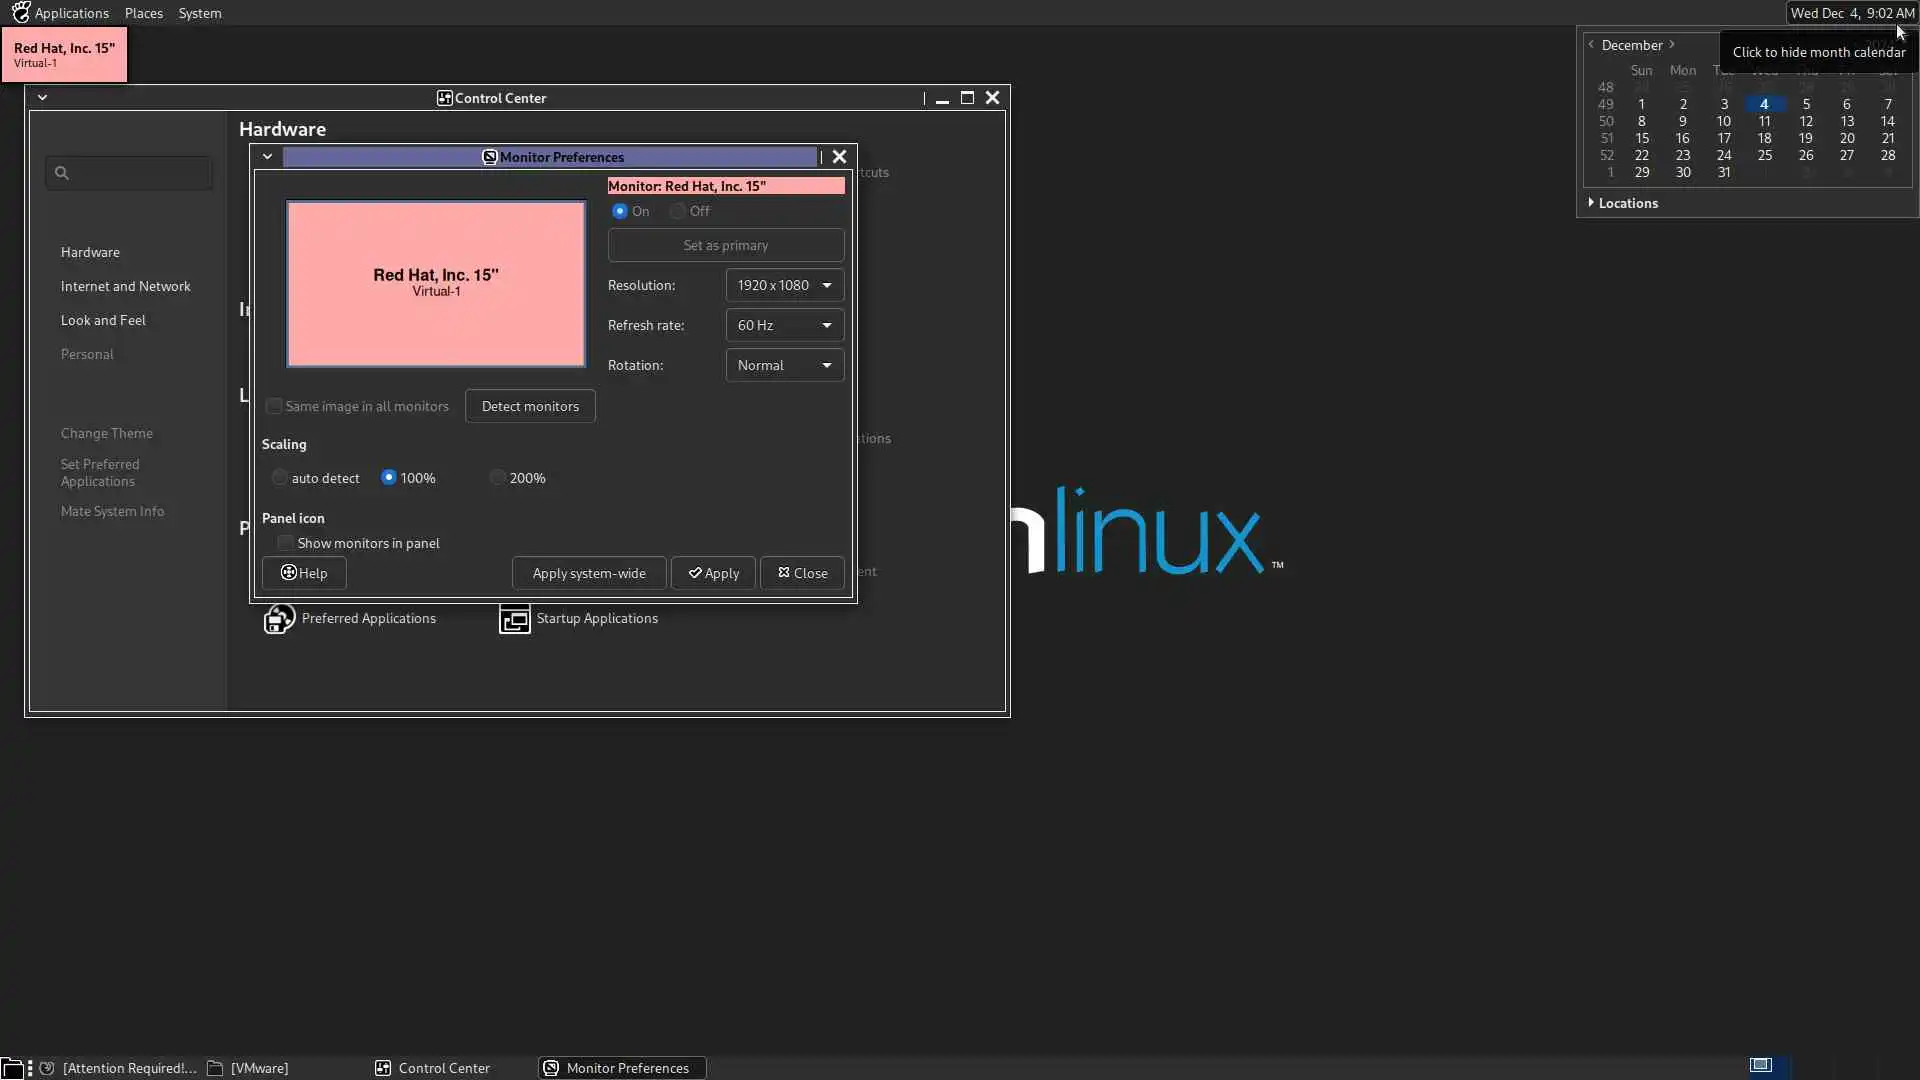Click the workspace switcher icon in the bottom right
Image resolution: width=1920 pixels, height=1080 pixels.
(1761, 1065)
